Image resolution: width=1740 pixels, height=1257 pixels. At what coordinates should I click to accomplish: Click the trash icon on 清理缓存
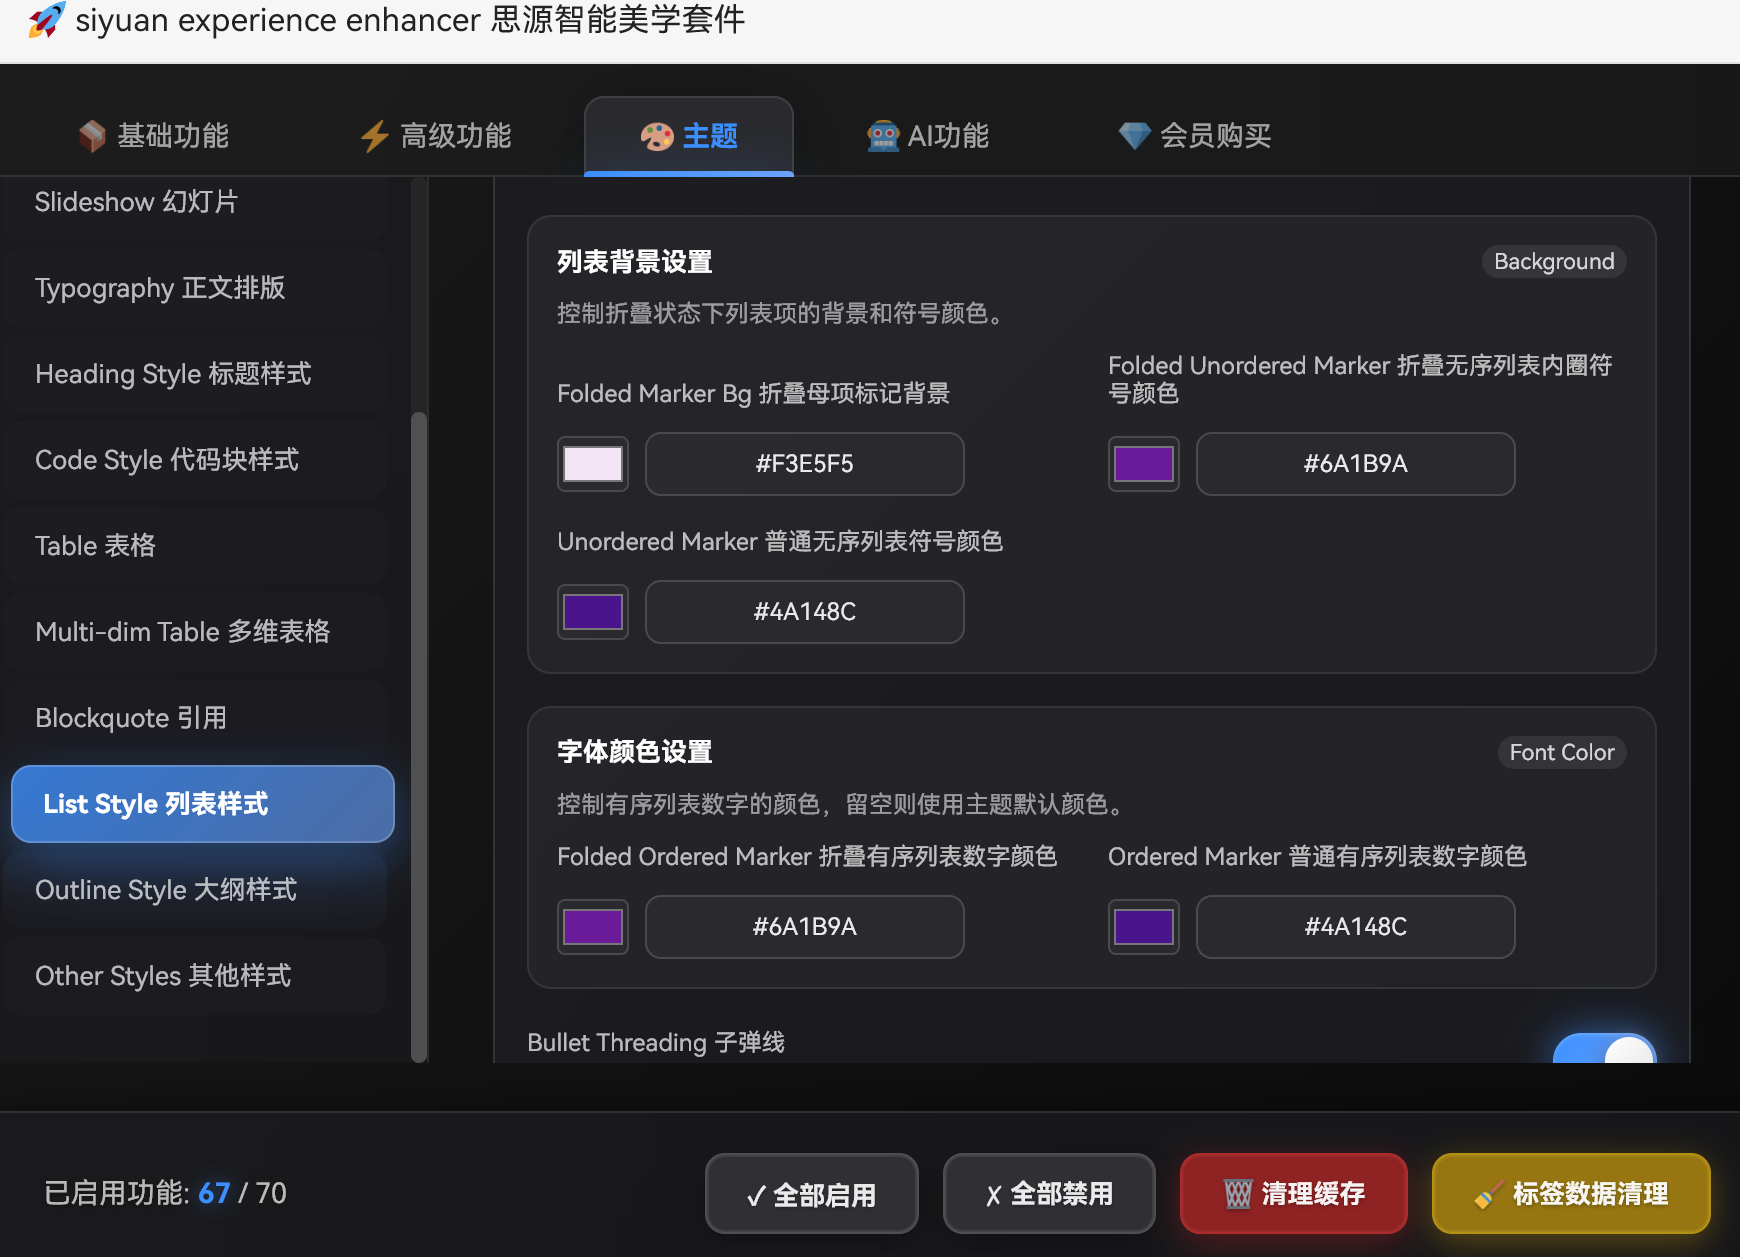(1238, 1194)
